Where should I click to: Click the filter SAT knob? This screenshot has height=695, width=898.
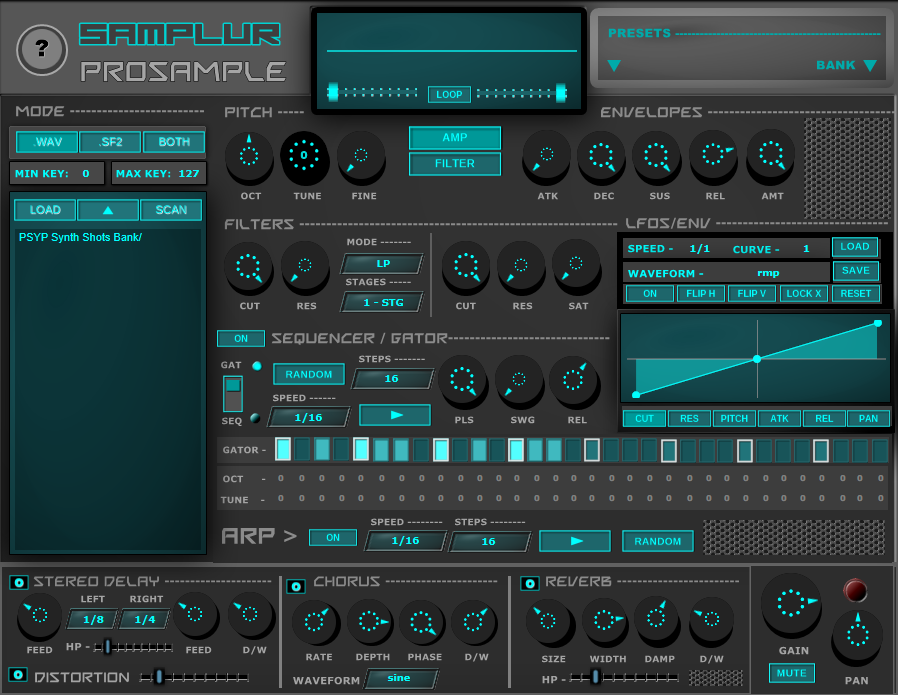point(576,265)
